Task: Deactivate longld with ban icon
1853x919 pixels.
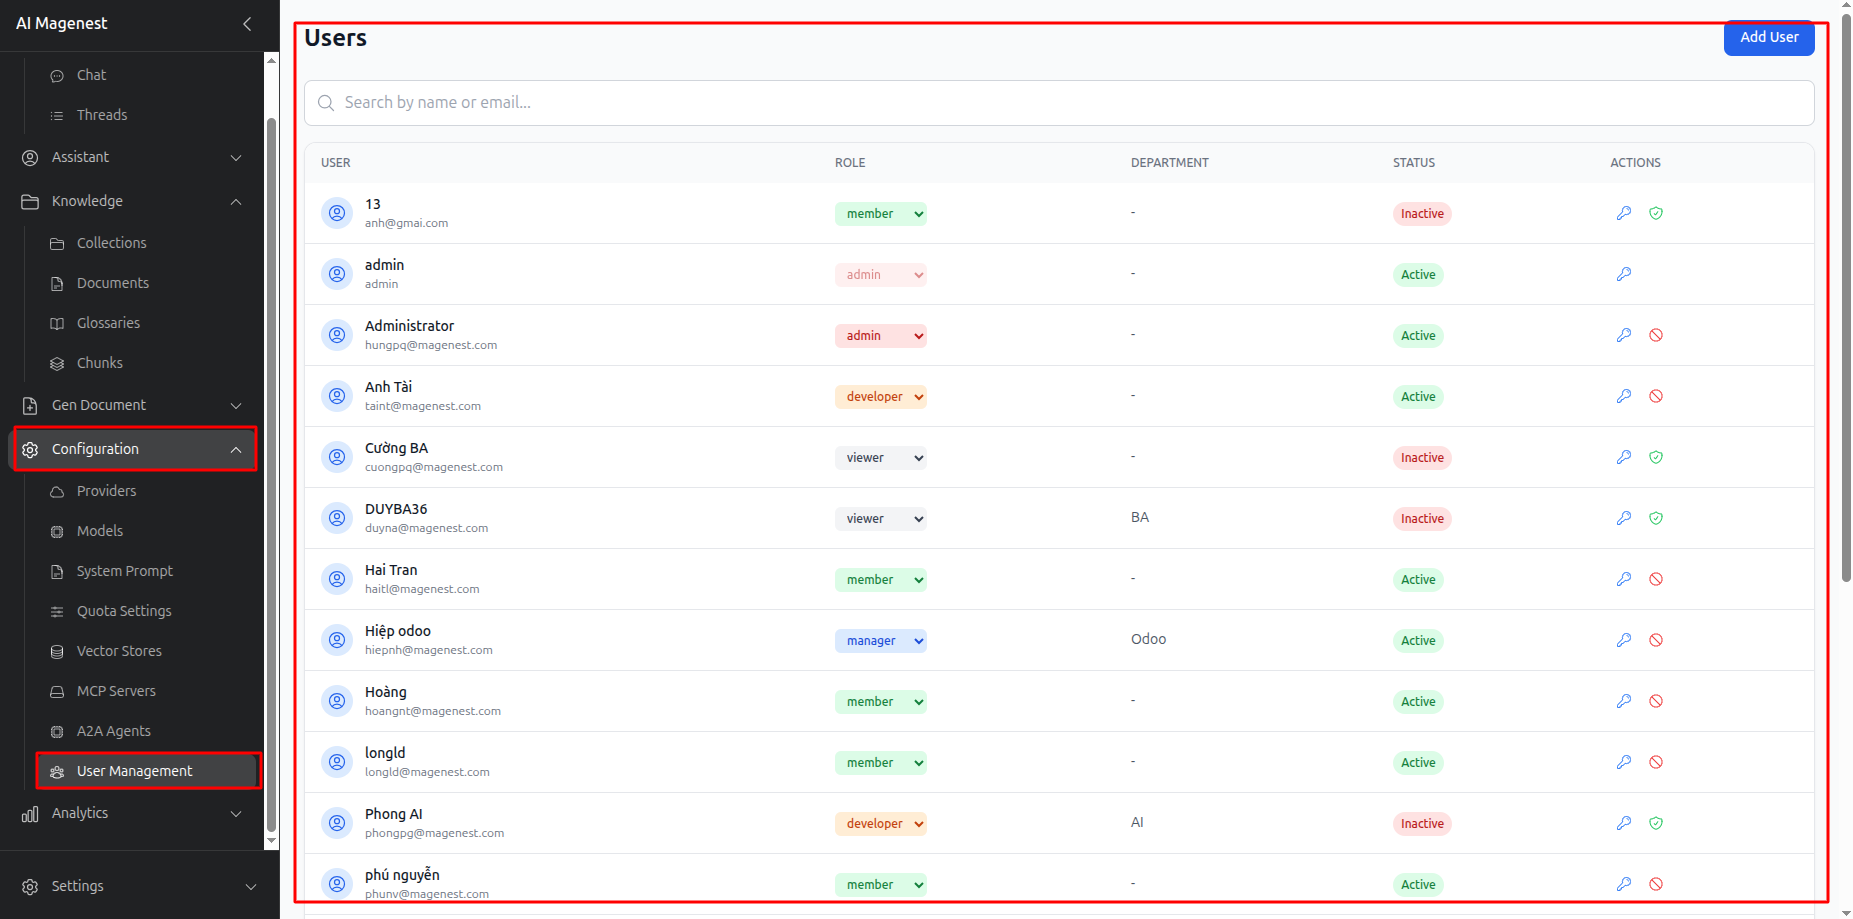Action: click(1656, 762)
